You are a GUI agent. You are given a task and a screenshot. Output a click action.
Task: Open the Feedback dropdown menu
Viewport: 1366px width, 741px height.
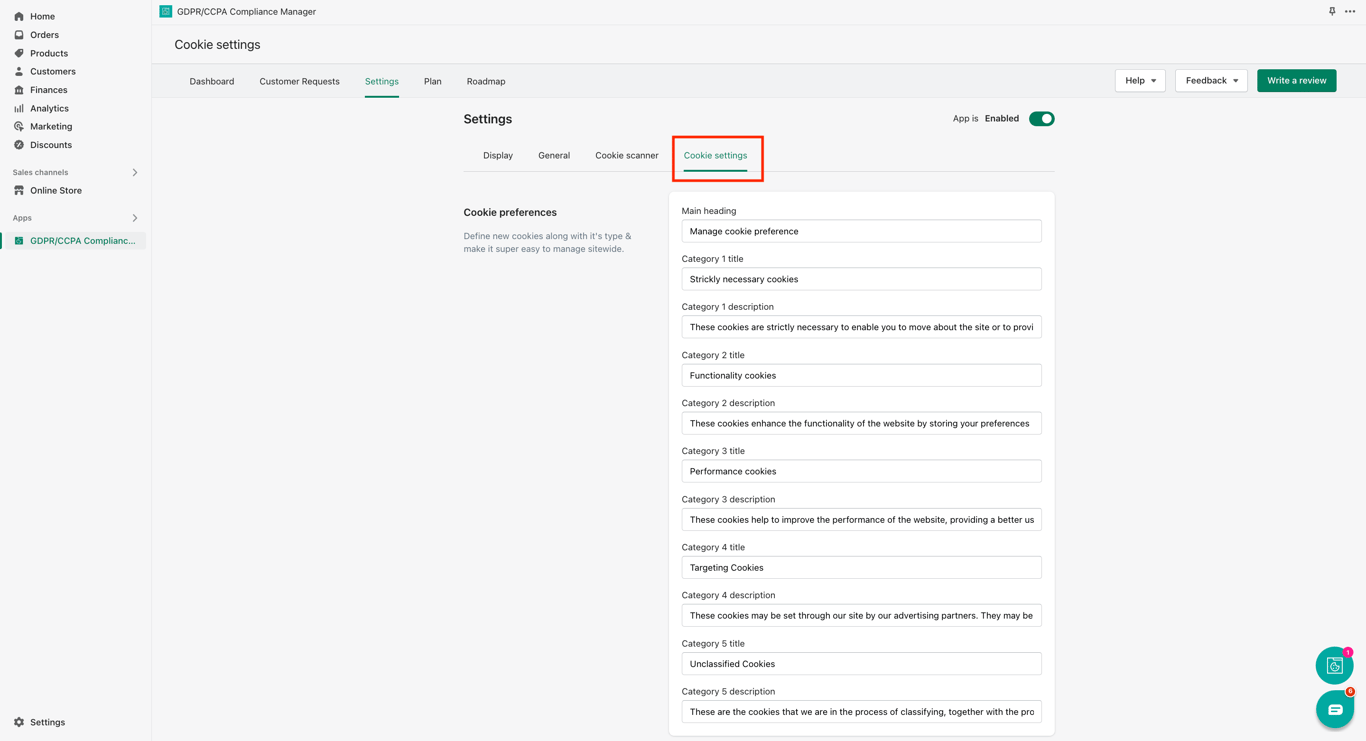1211,81
